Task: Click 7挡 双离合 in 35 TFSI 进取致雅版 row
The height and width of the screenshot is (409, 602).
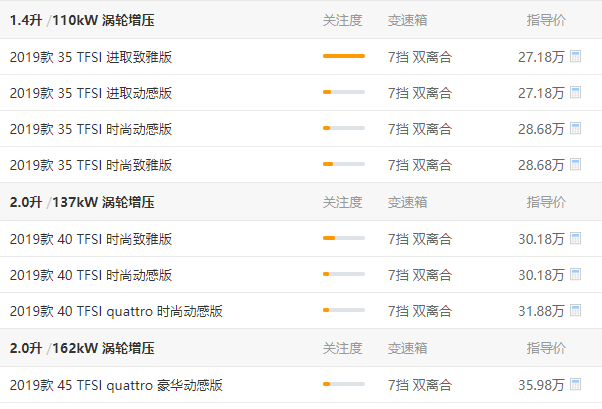Action: (420, 57)
